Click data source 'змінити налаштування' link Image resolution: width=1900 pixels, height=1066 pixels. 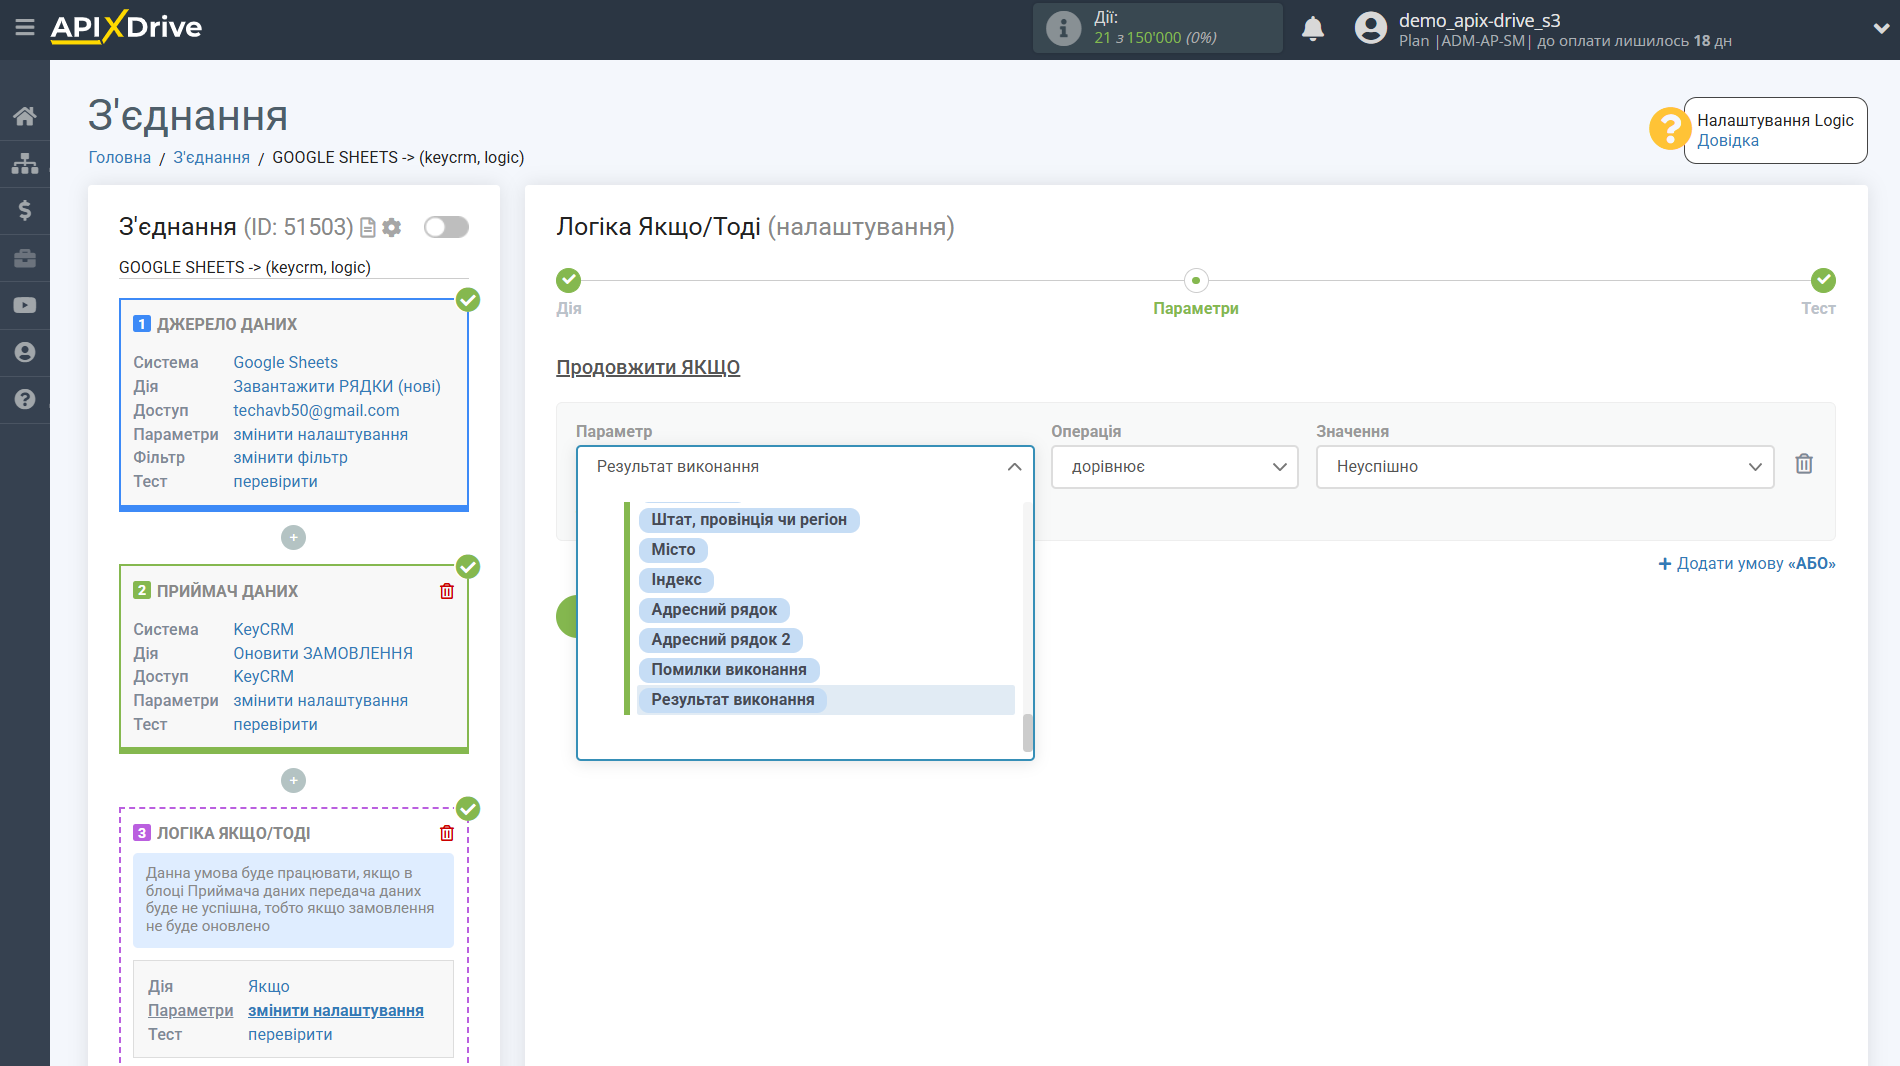click(x=320, y=435)
